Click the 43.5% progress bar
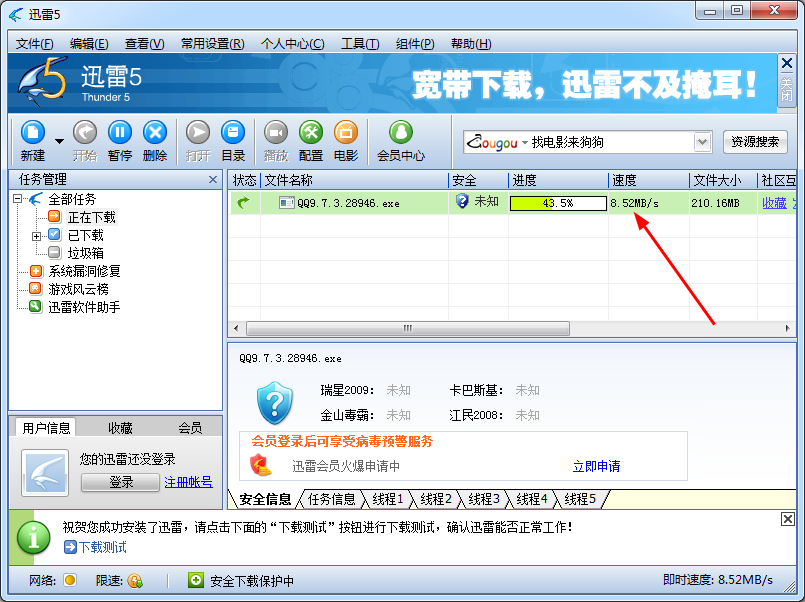The image size is (805, 602). (558, 203)
